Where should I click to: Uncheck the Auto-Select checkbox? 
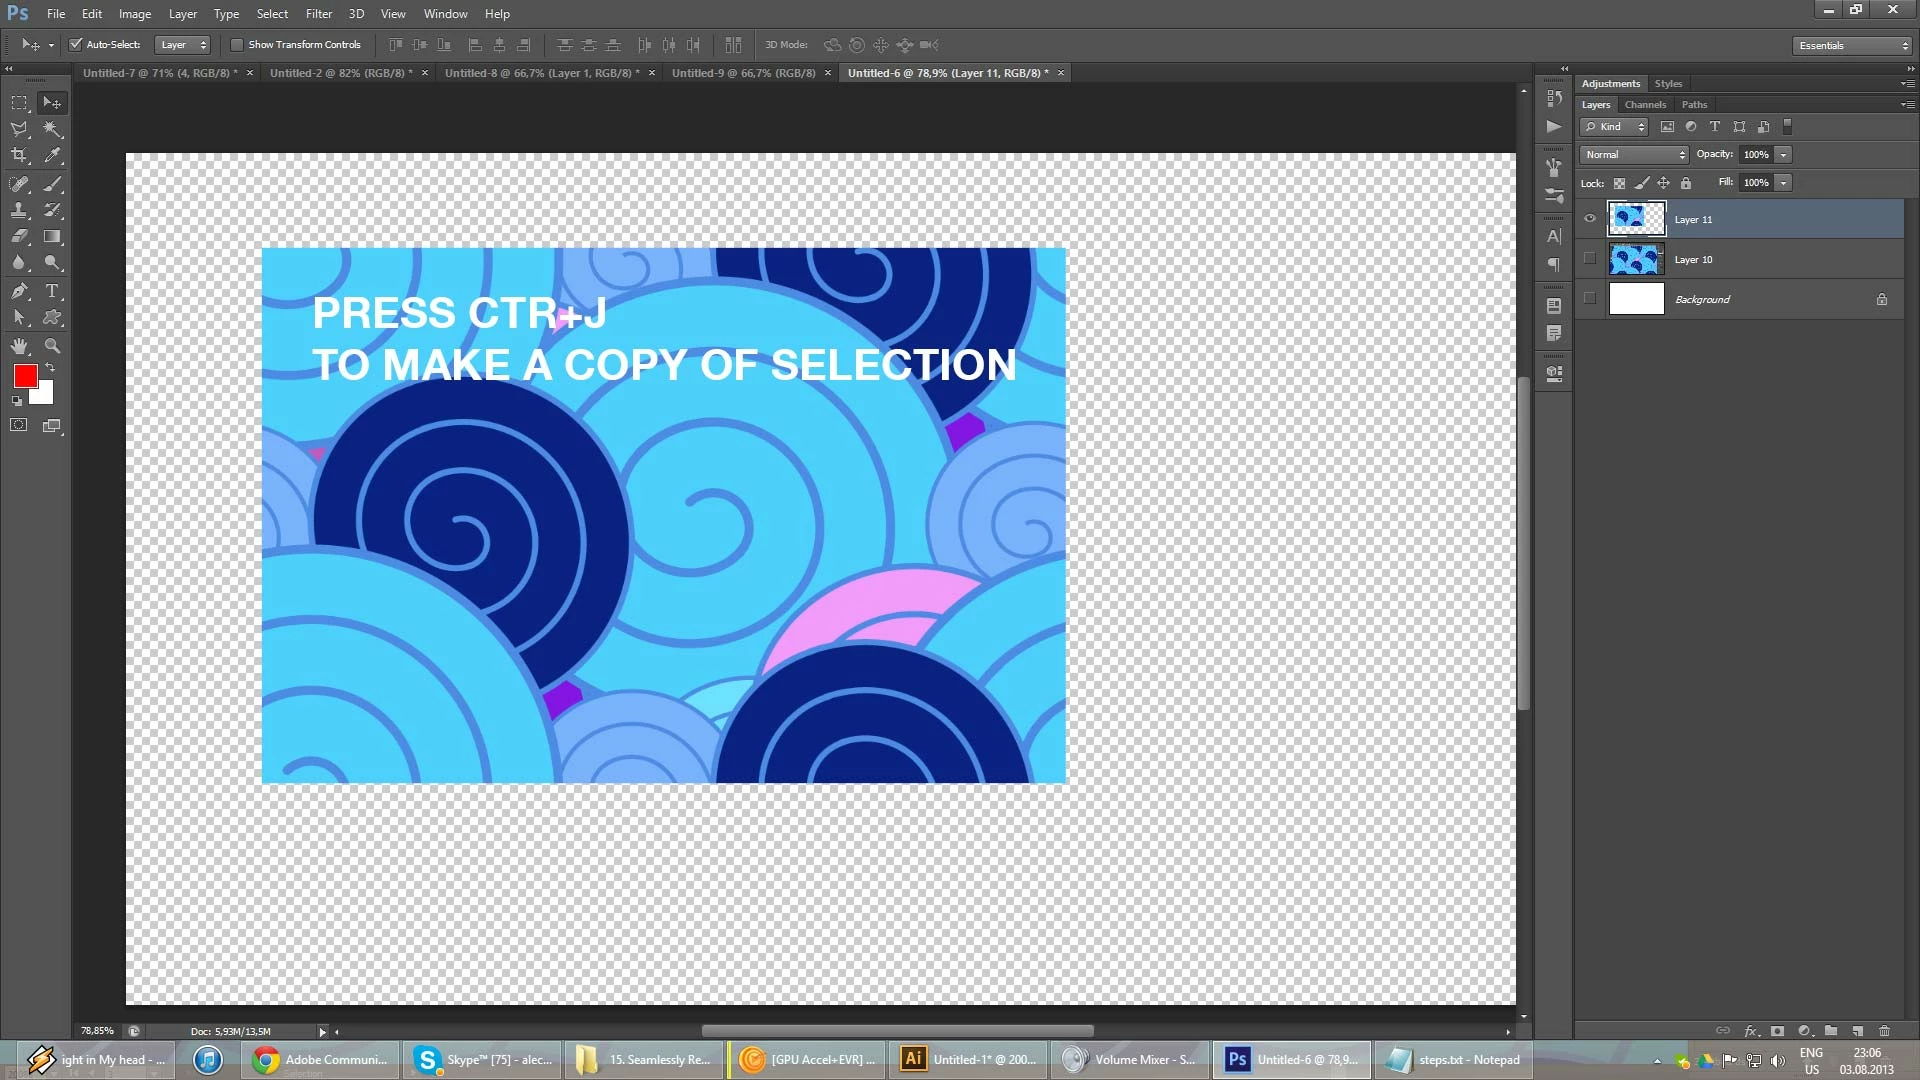[x=75, y=45]
